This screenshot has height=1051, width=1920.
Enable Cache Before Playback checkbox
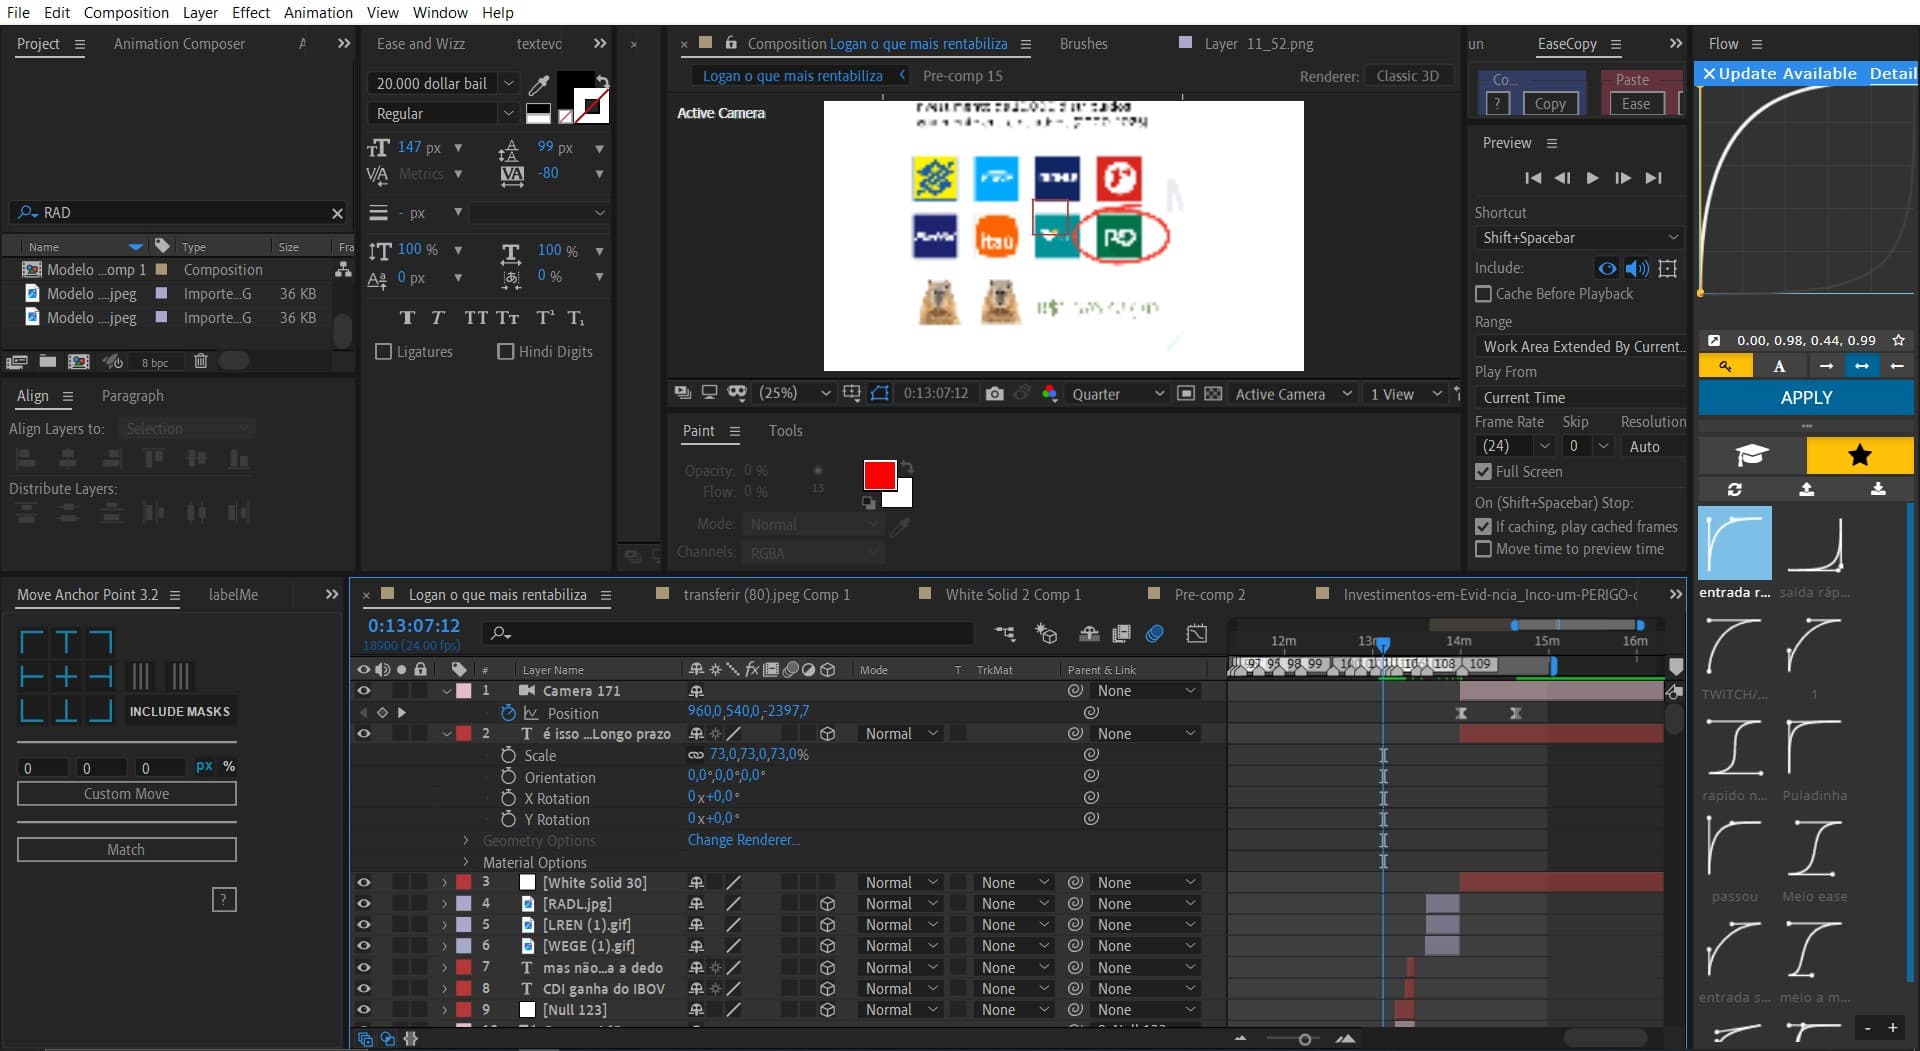point(1484,294)
